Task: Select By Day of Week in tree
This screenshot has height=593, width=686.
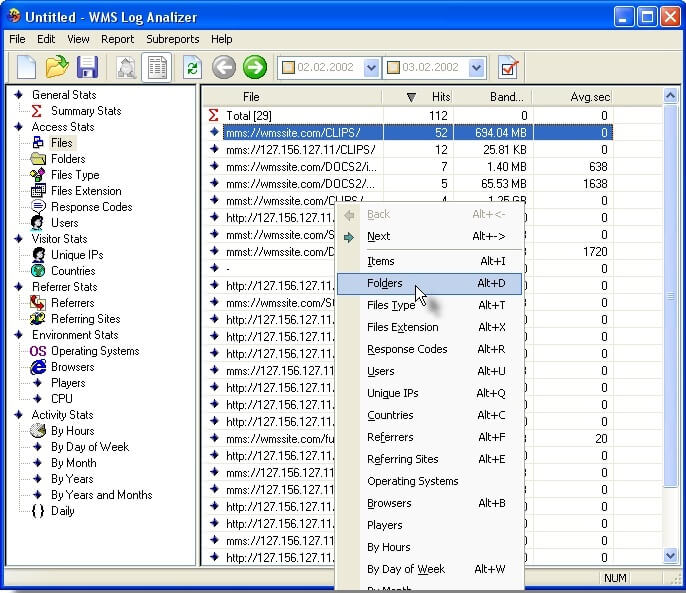Action: point(90,447)
